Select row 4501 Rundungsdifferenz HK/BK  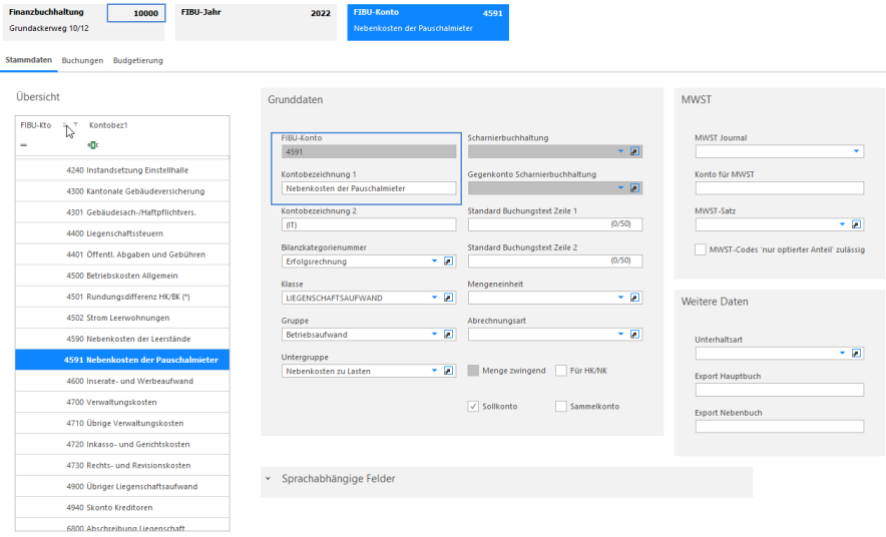click(122, 297)
